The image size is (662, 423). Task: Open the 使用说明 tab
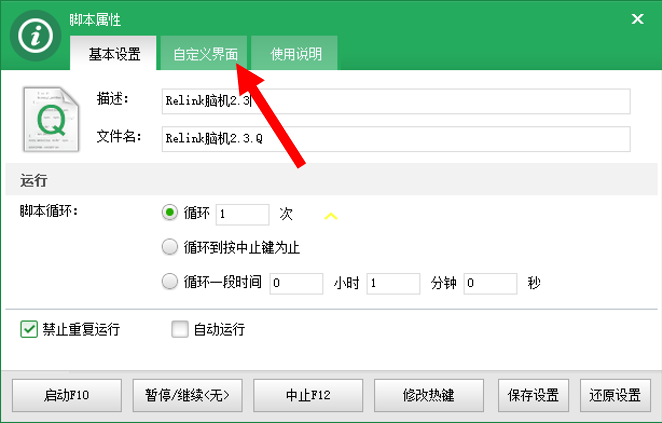click(x=296, y=54)
